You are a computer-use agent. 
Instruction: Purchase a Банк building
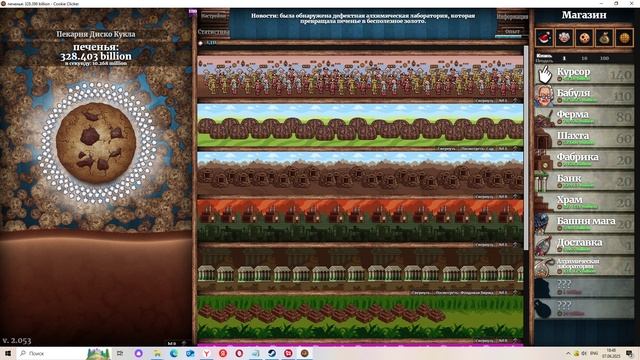click(x=584, y=181)
